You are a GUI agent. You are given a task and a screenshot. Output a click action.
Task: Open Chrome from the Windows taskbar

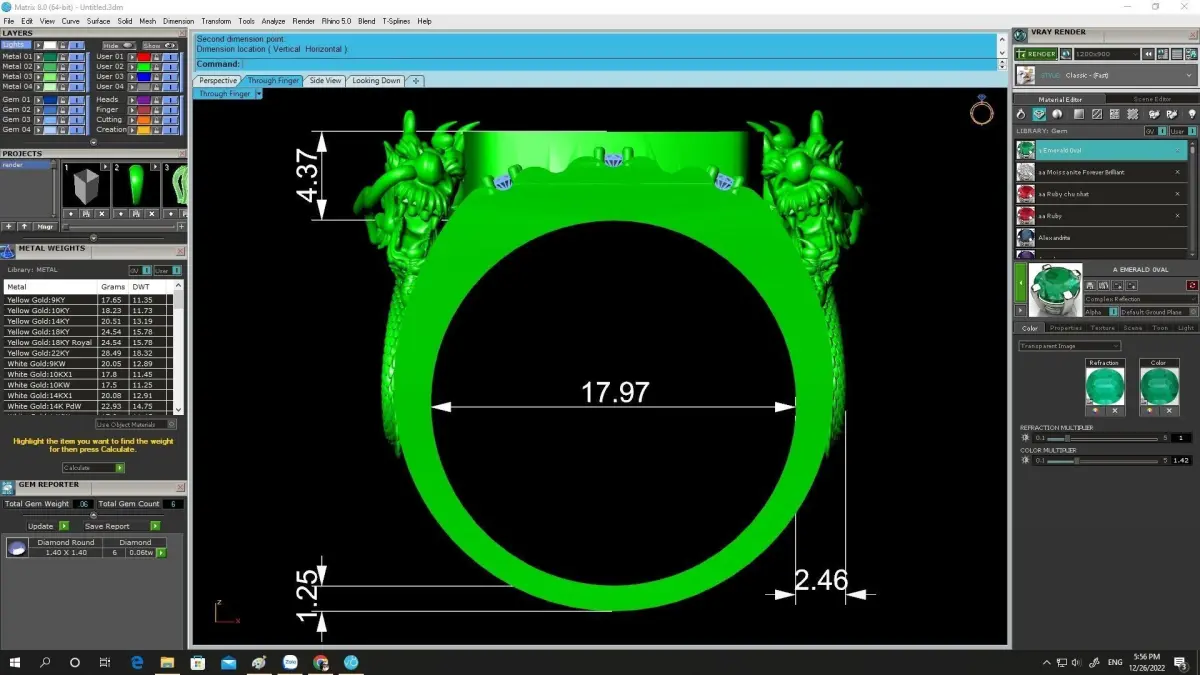pos(321,662)
